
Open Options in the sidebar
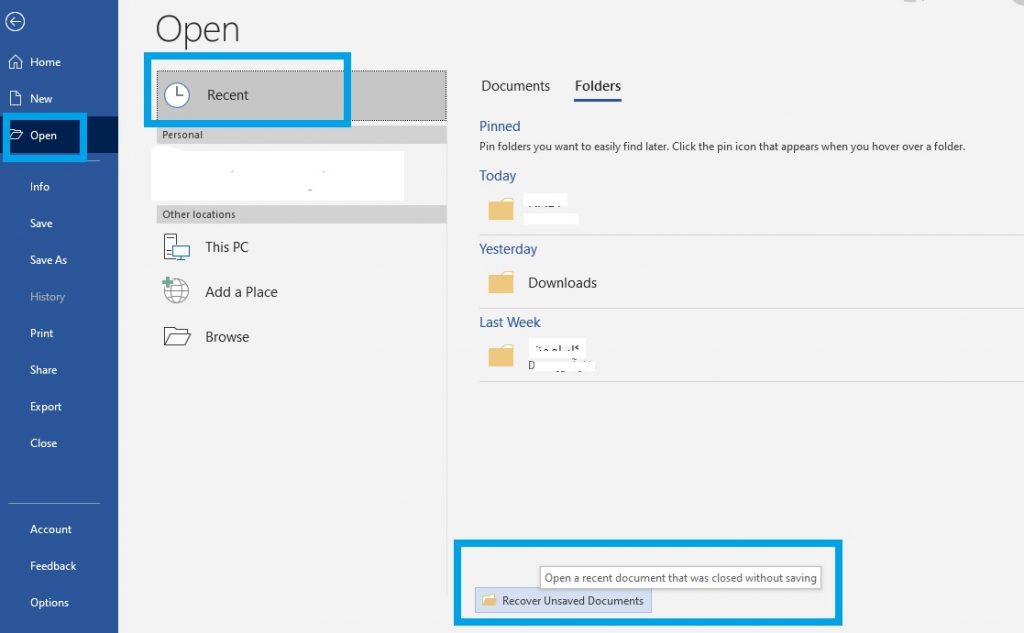coord(49,602)
